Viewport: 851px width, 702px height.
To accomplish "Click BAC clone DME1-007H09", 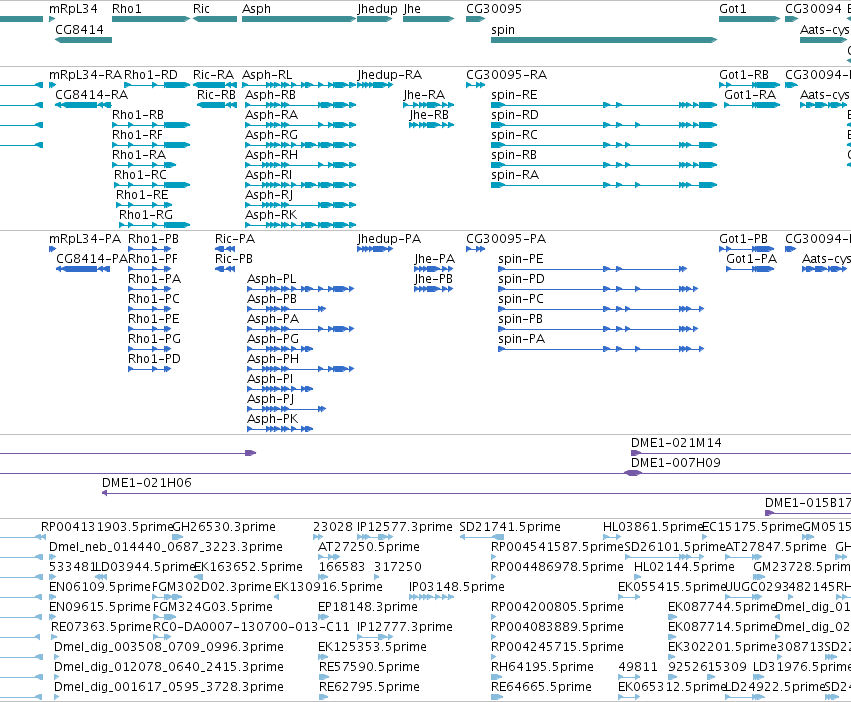I will pyautogui.click(x=676, y=463).
